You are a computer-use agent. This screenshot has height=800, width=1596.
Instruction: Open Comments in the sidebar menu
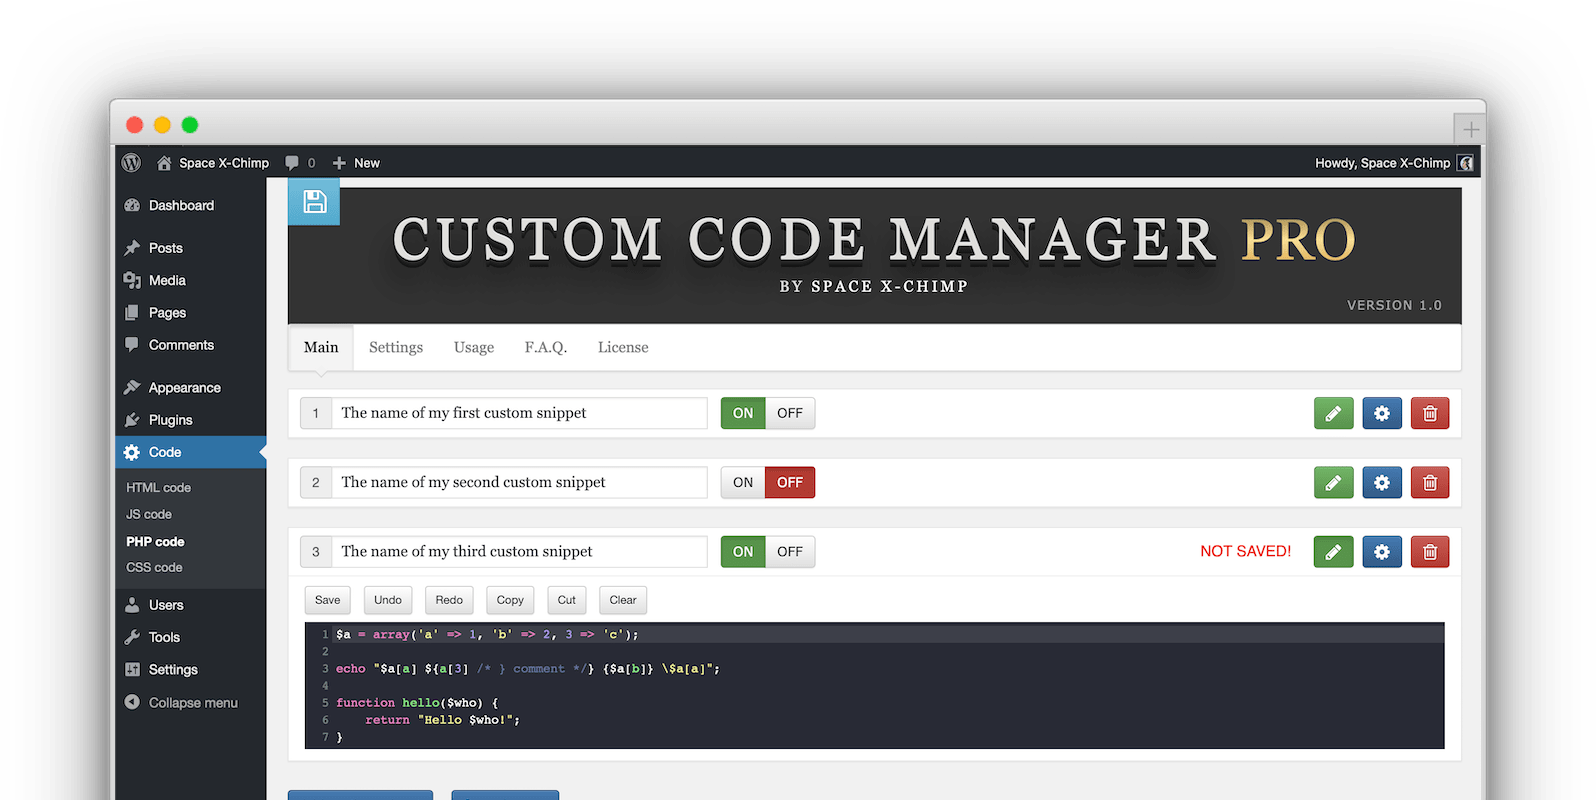181,345
